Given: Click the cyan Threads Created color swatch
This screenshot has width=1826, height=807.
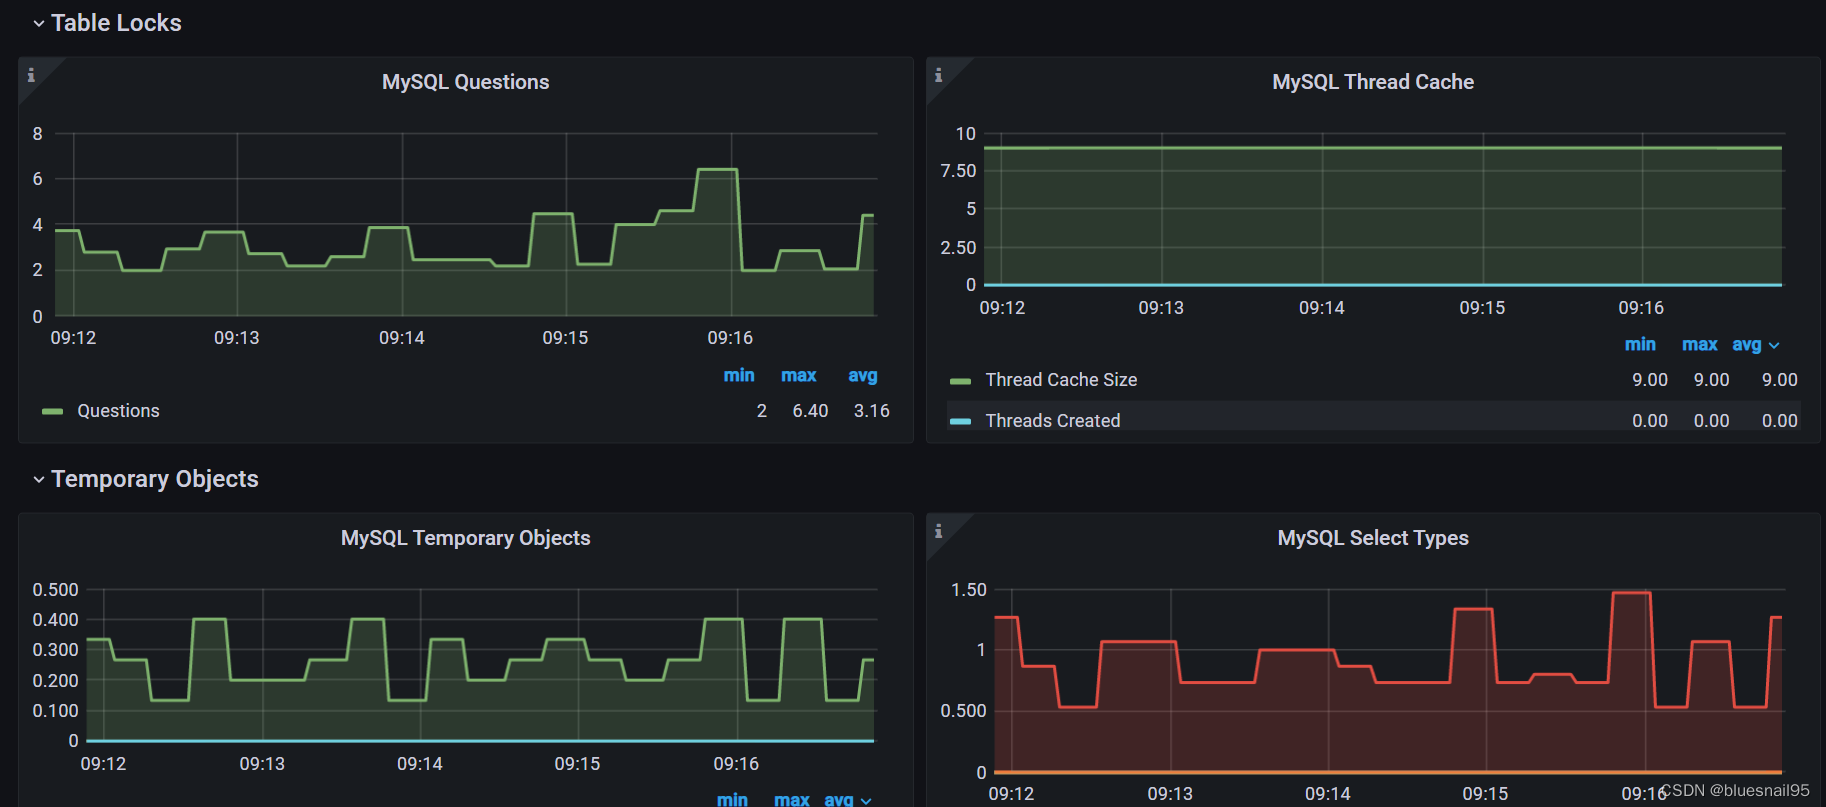Looking at the screenshot, I should coord(960,422).
